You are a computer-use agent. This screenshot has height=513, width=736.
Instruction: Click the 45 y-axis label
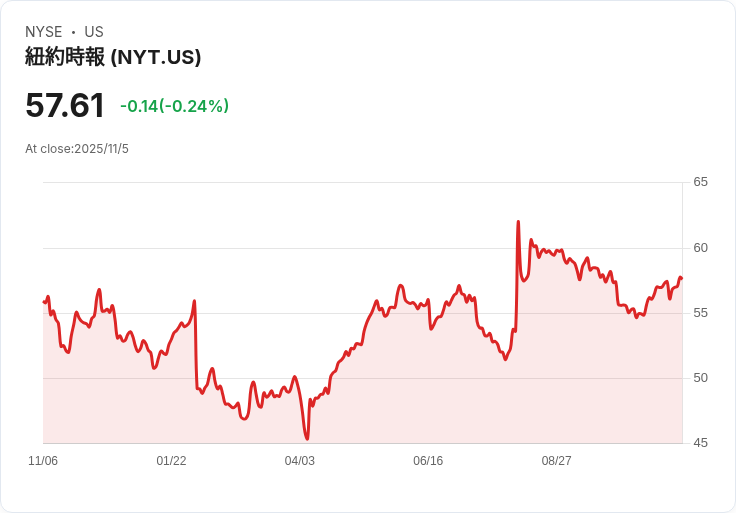coord(700,443)
